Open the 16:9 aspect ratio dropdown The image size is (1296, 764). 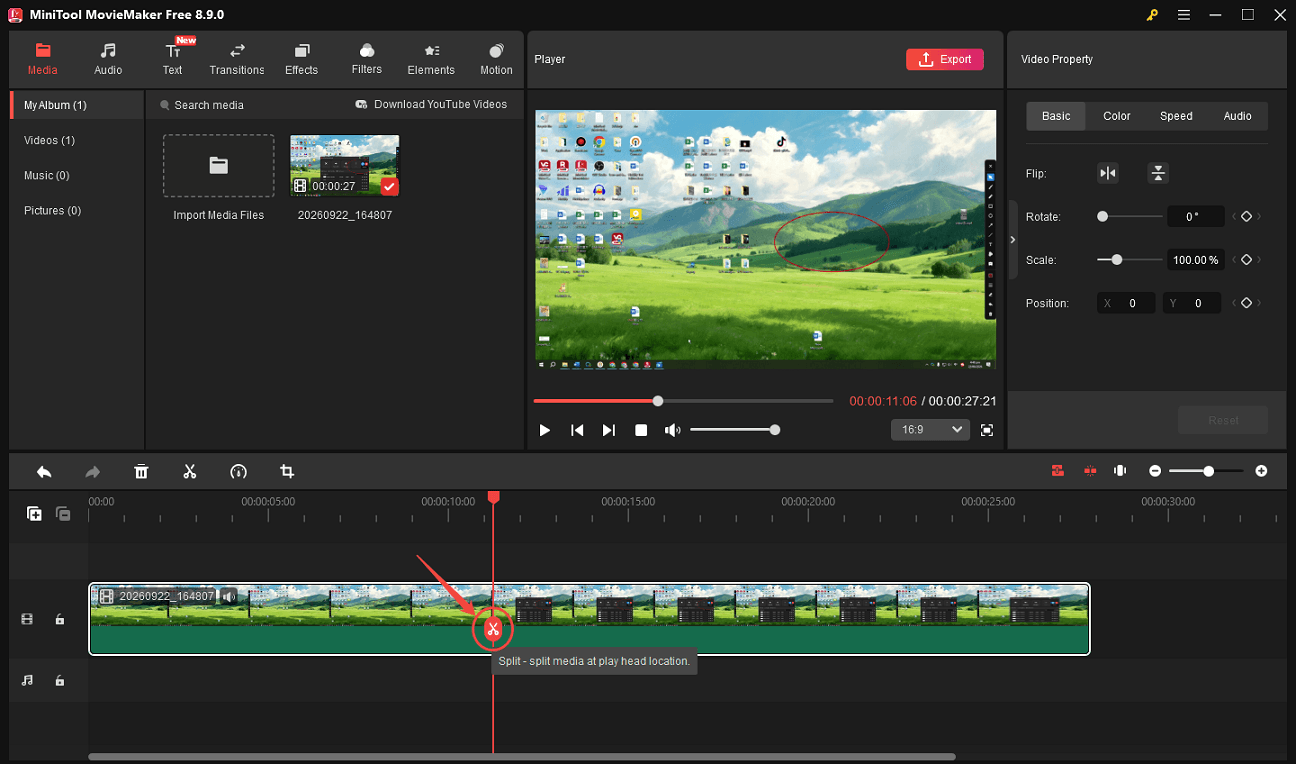pos(930,429)
